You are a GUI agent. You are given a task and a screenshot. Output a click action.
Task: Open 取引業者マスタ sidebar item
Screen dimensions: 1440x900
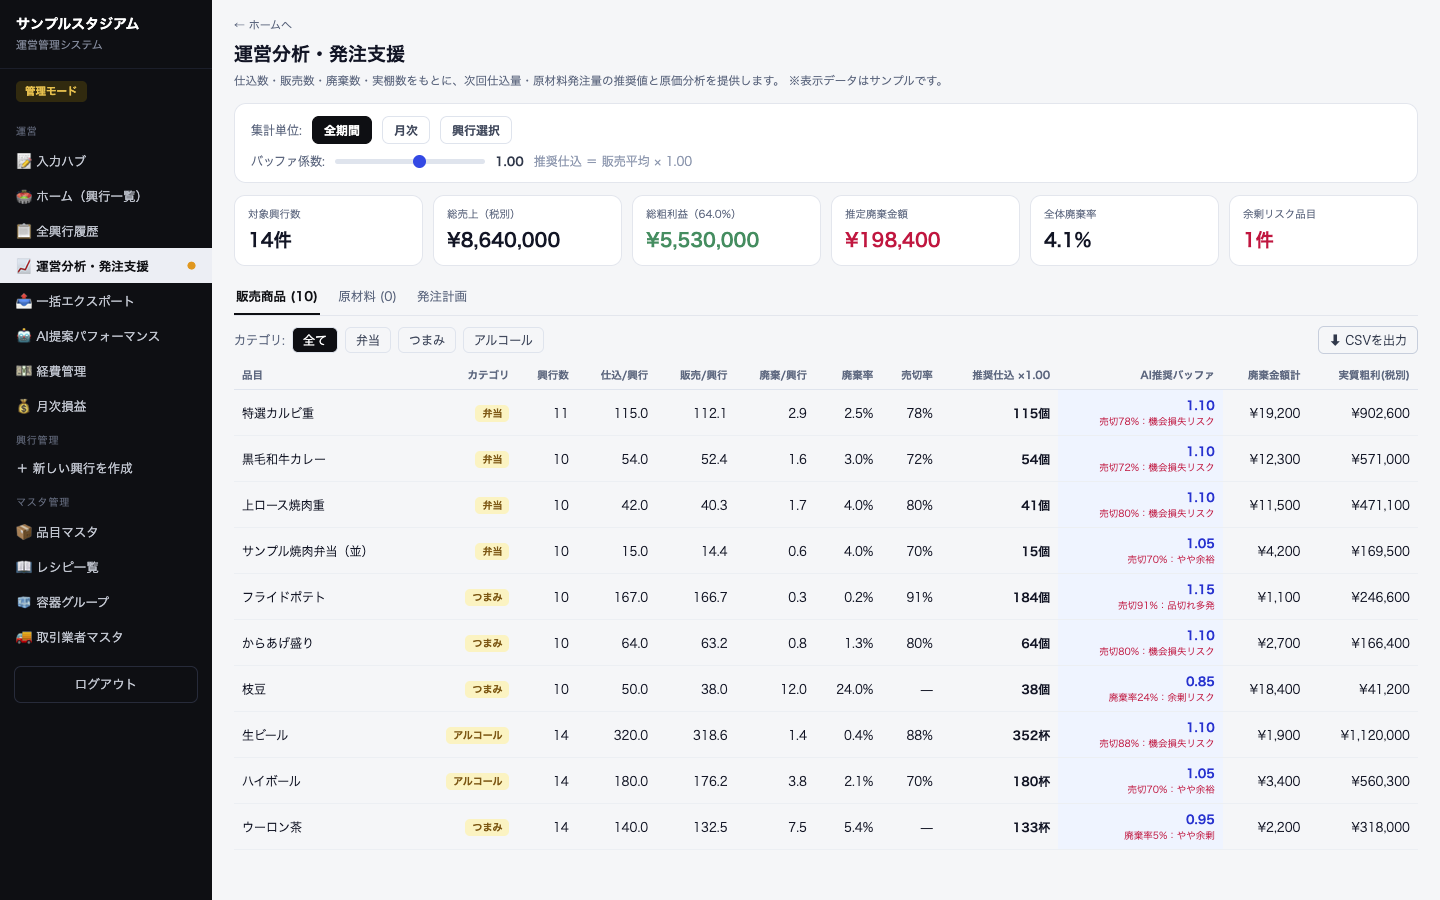[x=106, y=637]
